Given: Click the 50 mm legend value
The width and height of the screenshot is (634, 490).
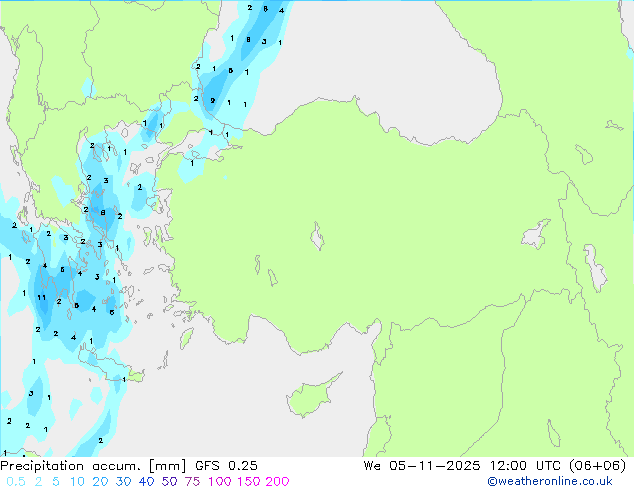Looking at the screenshot, I should coord(169,482).
